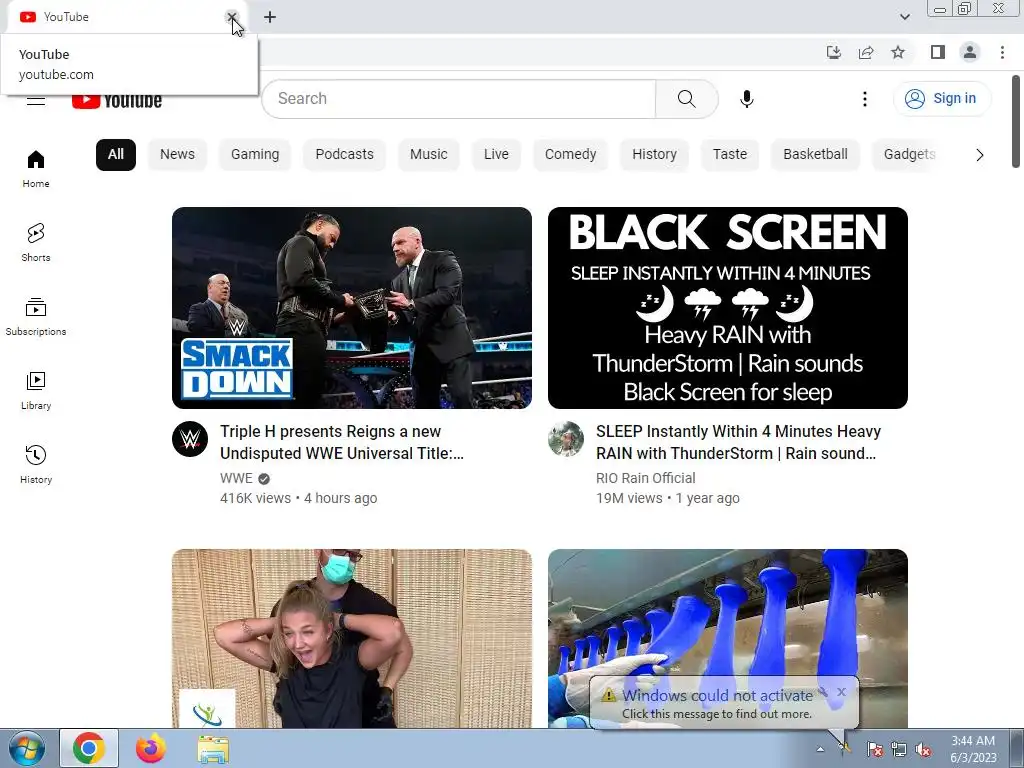Open the Chrome three-dot menu

1002,52
